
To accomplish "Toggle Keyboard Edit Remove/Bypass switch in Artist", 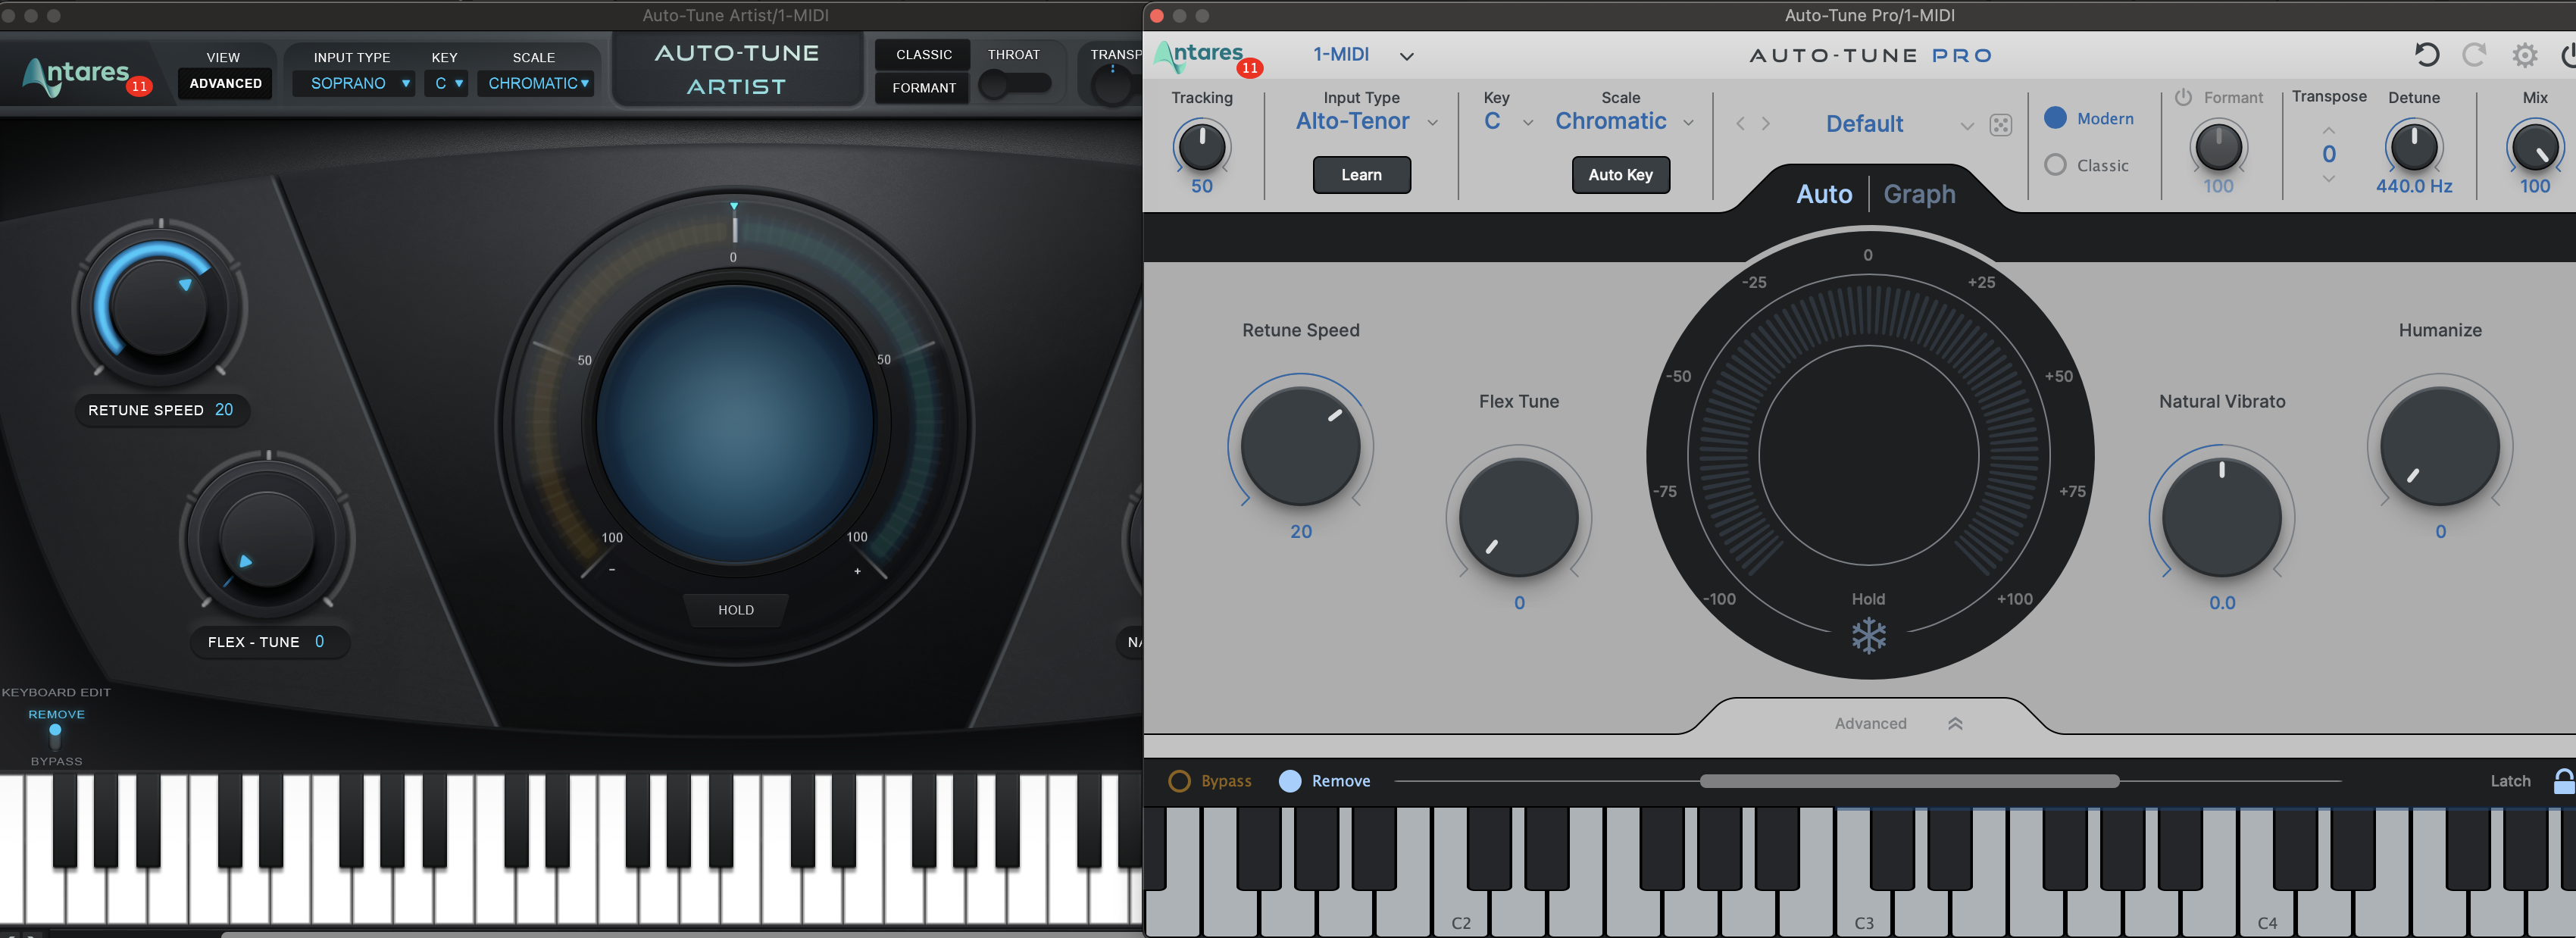I will point(55,737).
